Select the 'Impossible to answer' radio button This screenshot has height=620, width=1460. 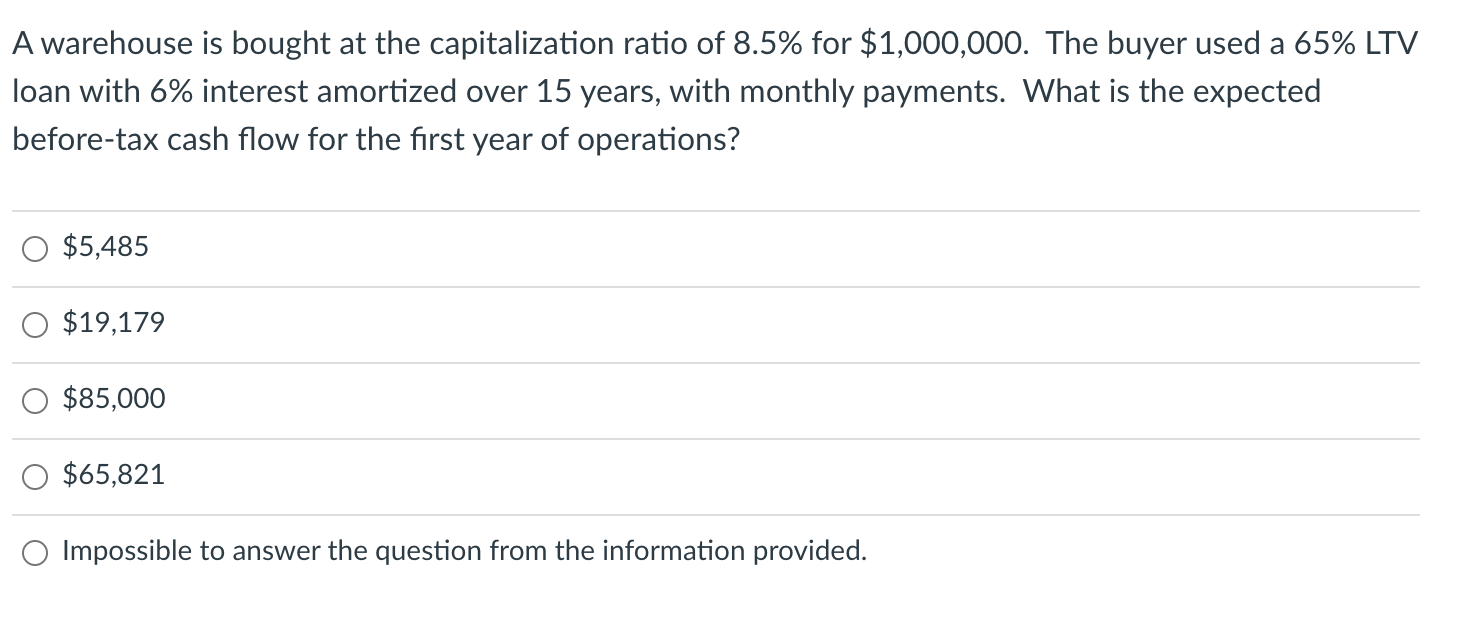35,550
